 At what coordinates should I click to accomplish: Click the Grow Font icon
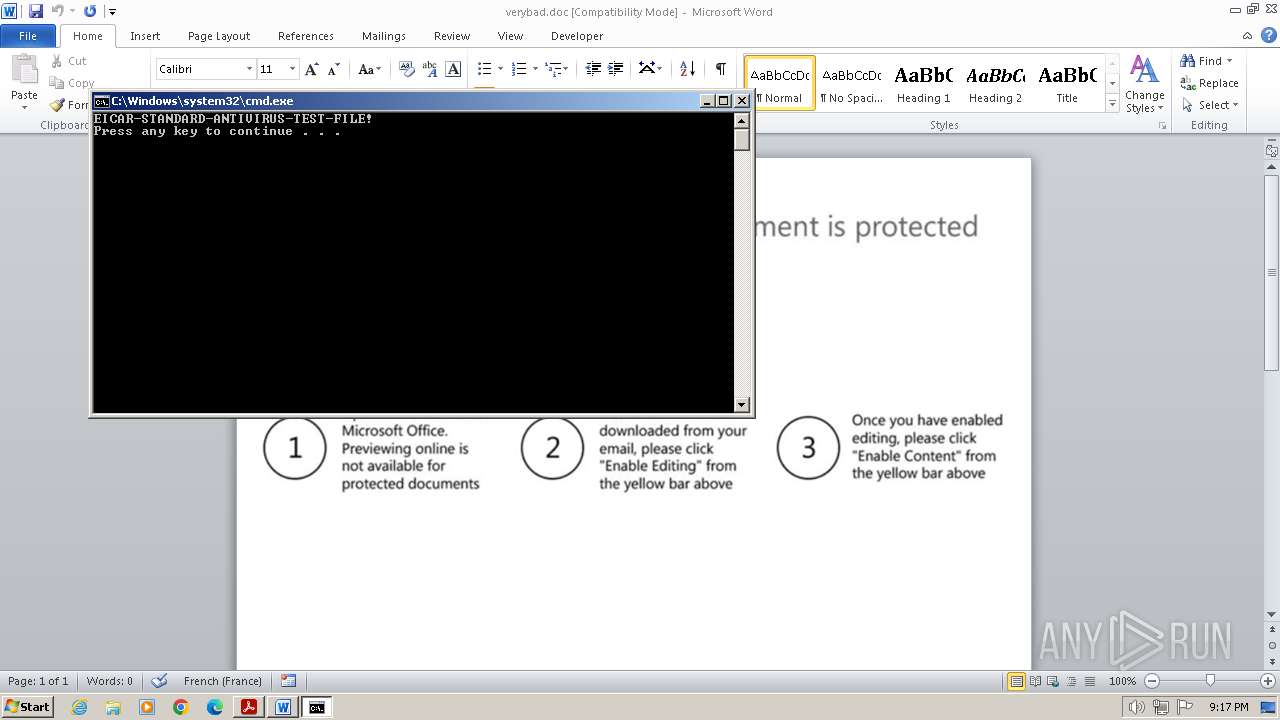point(312,69)
